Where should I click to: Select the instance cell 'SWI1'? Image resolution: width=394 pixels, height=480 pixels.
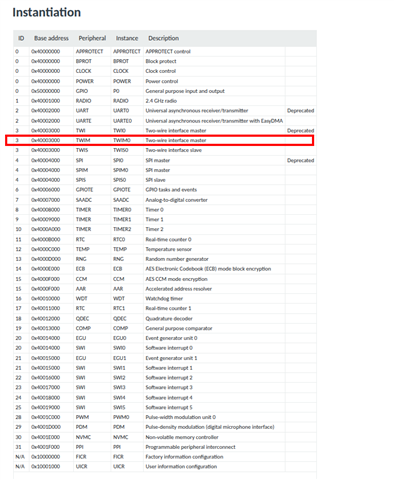click(119, 368)
